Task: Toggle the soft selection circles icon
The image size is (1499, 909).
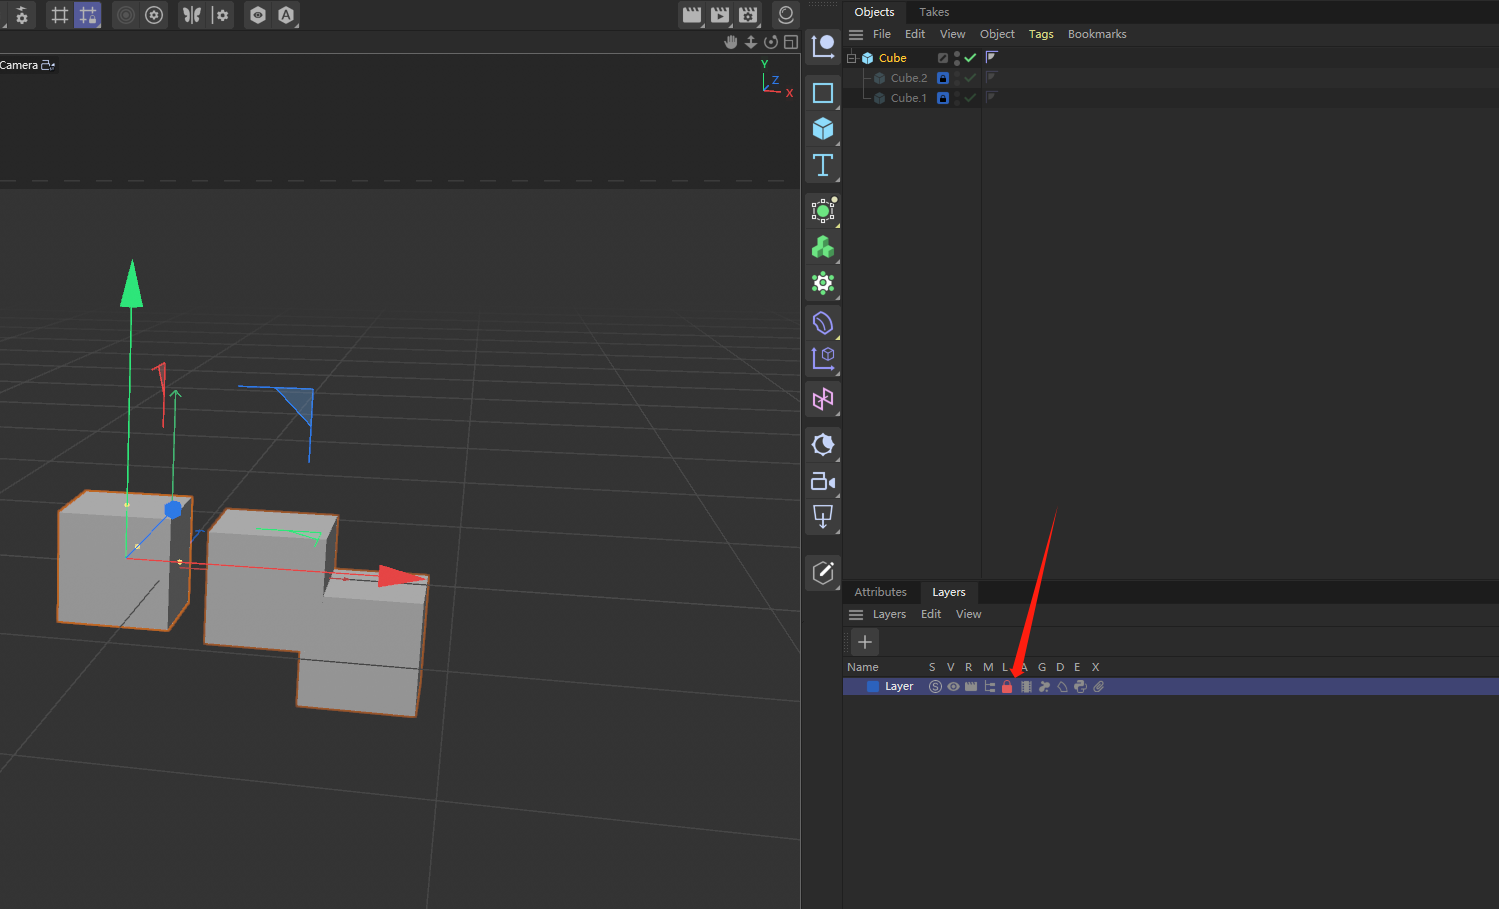Action: (x=126, y=15)
